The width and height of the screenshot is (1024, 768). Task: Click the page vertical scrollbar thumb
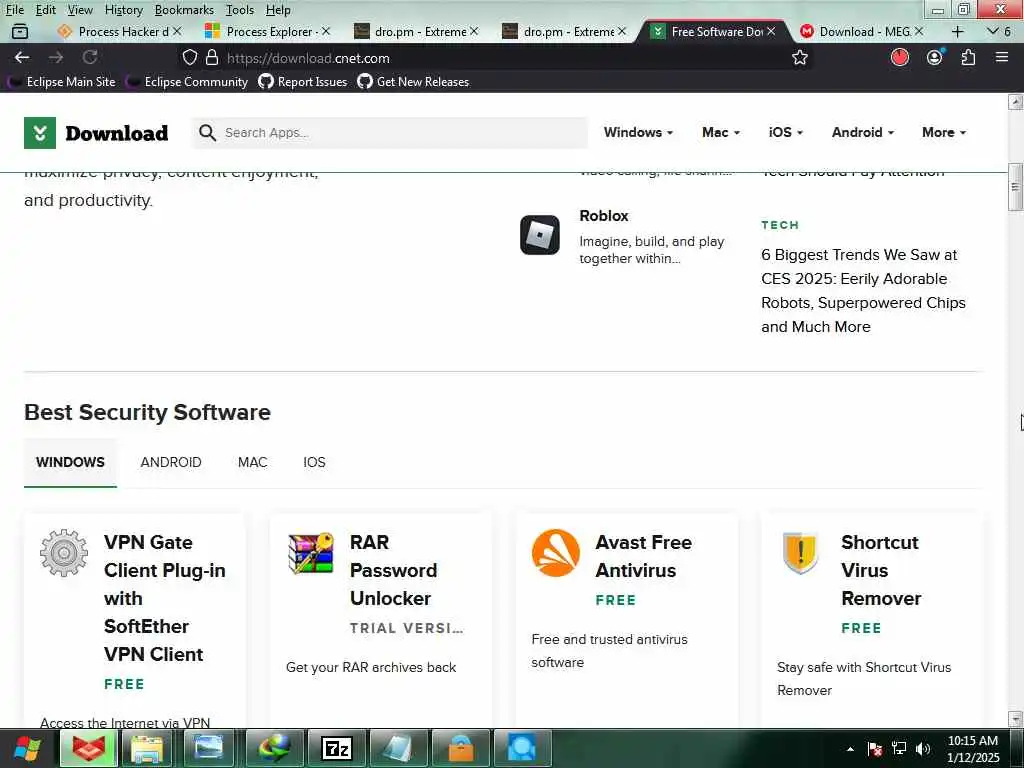coord(1016,187)
